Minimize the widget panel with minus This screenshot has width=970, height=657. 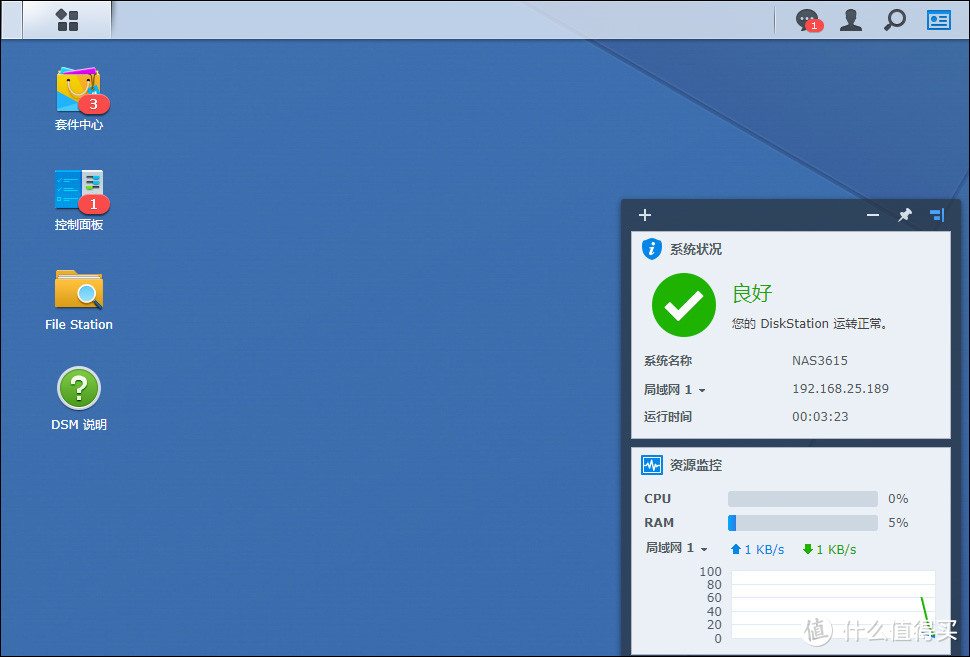873,215
